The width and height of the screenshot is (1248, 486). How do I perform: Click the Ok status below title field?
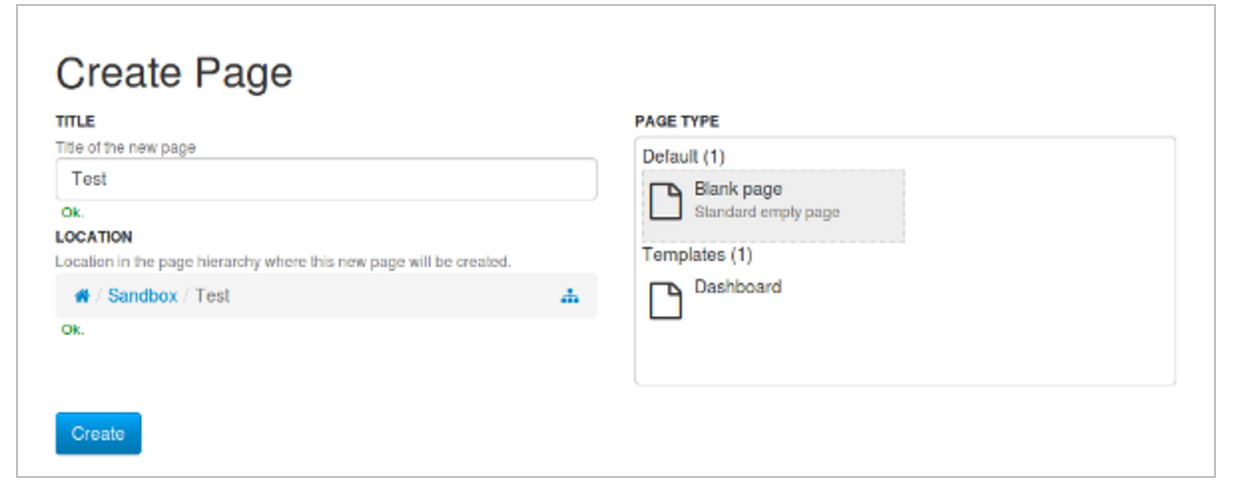pyautogui.click(x=73, y=213)
